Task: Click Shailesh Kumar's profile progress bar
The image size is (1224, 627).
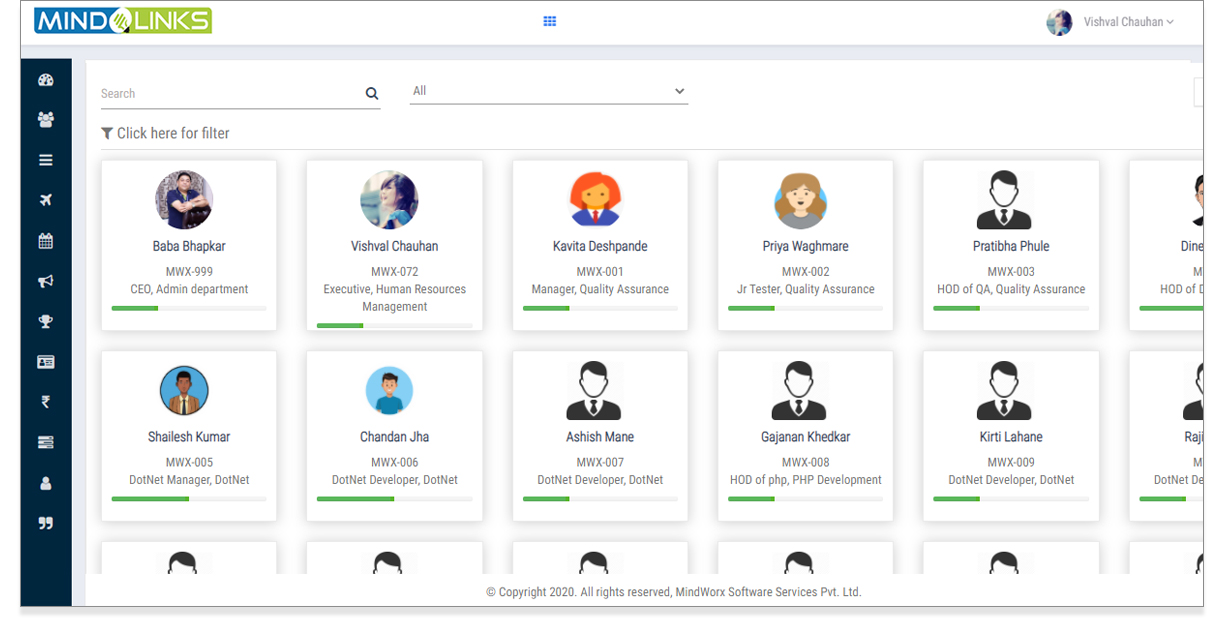Action: click(189, 499)
